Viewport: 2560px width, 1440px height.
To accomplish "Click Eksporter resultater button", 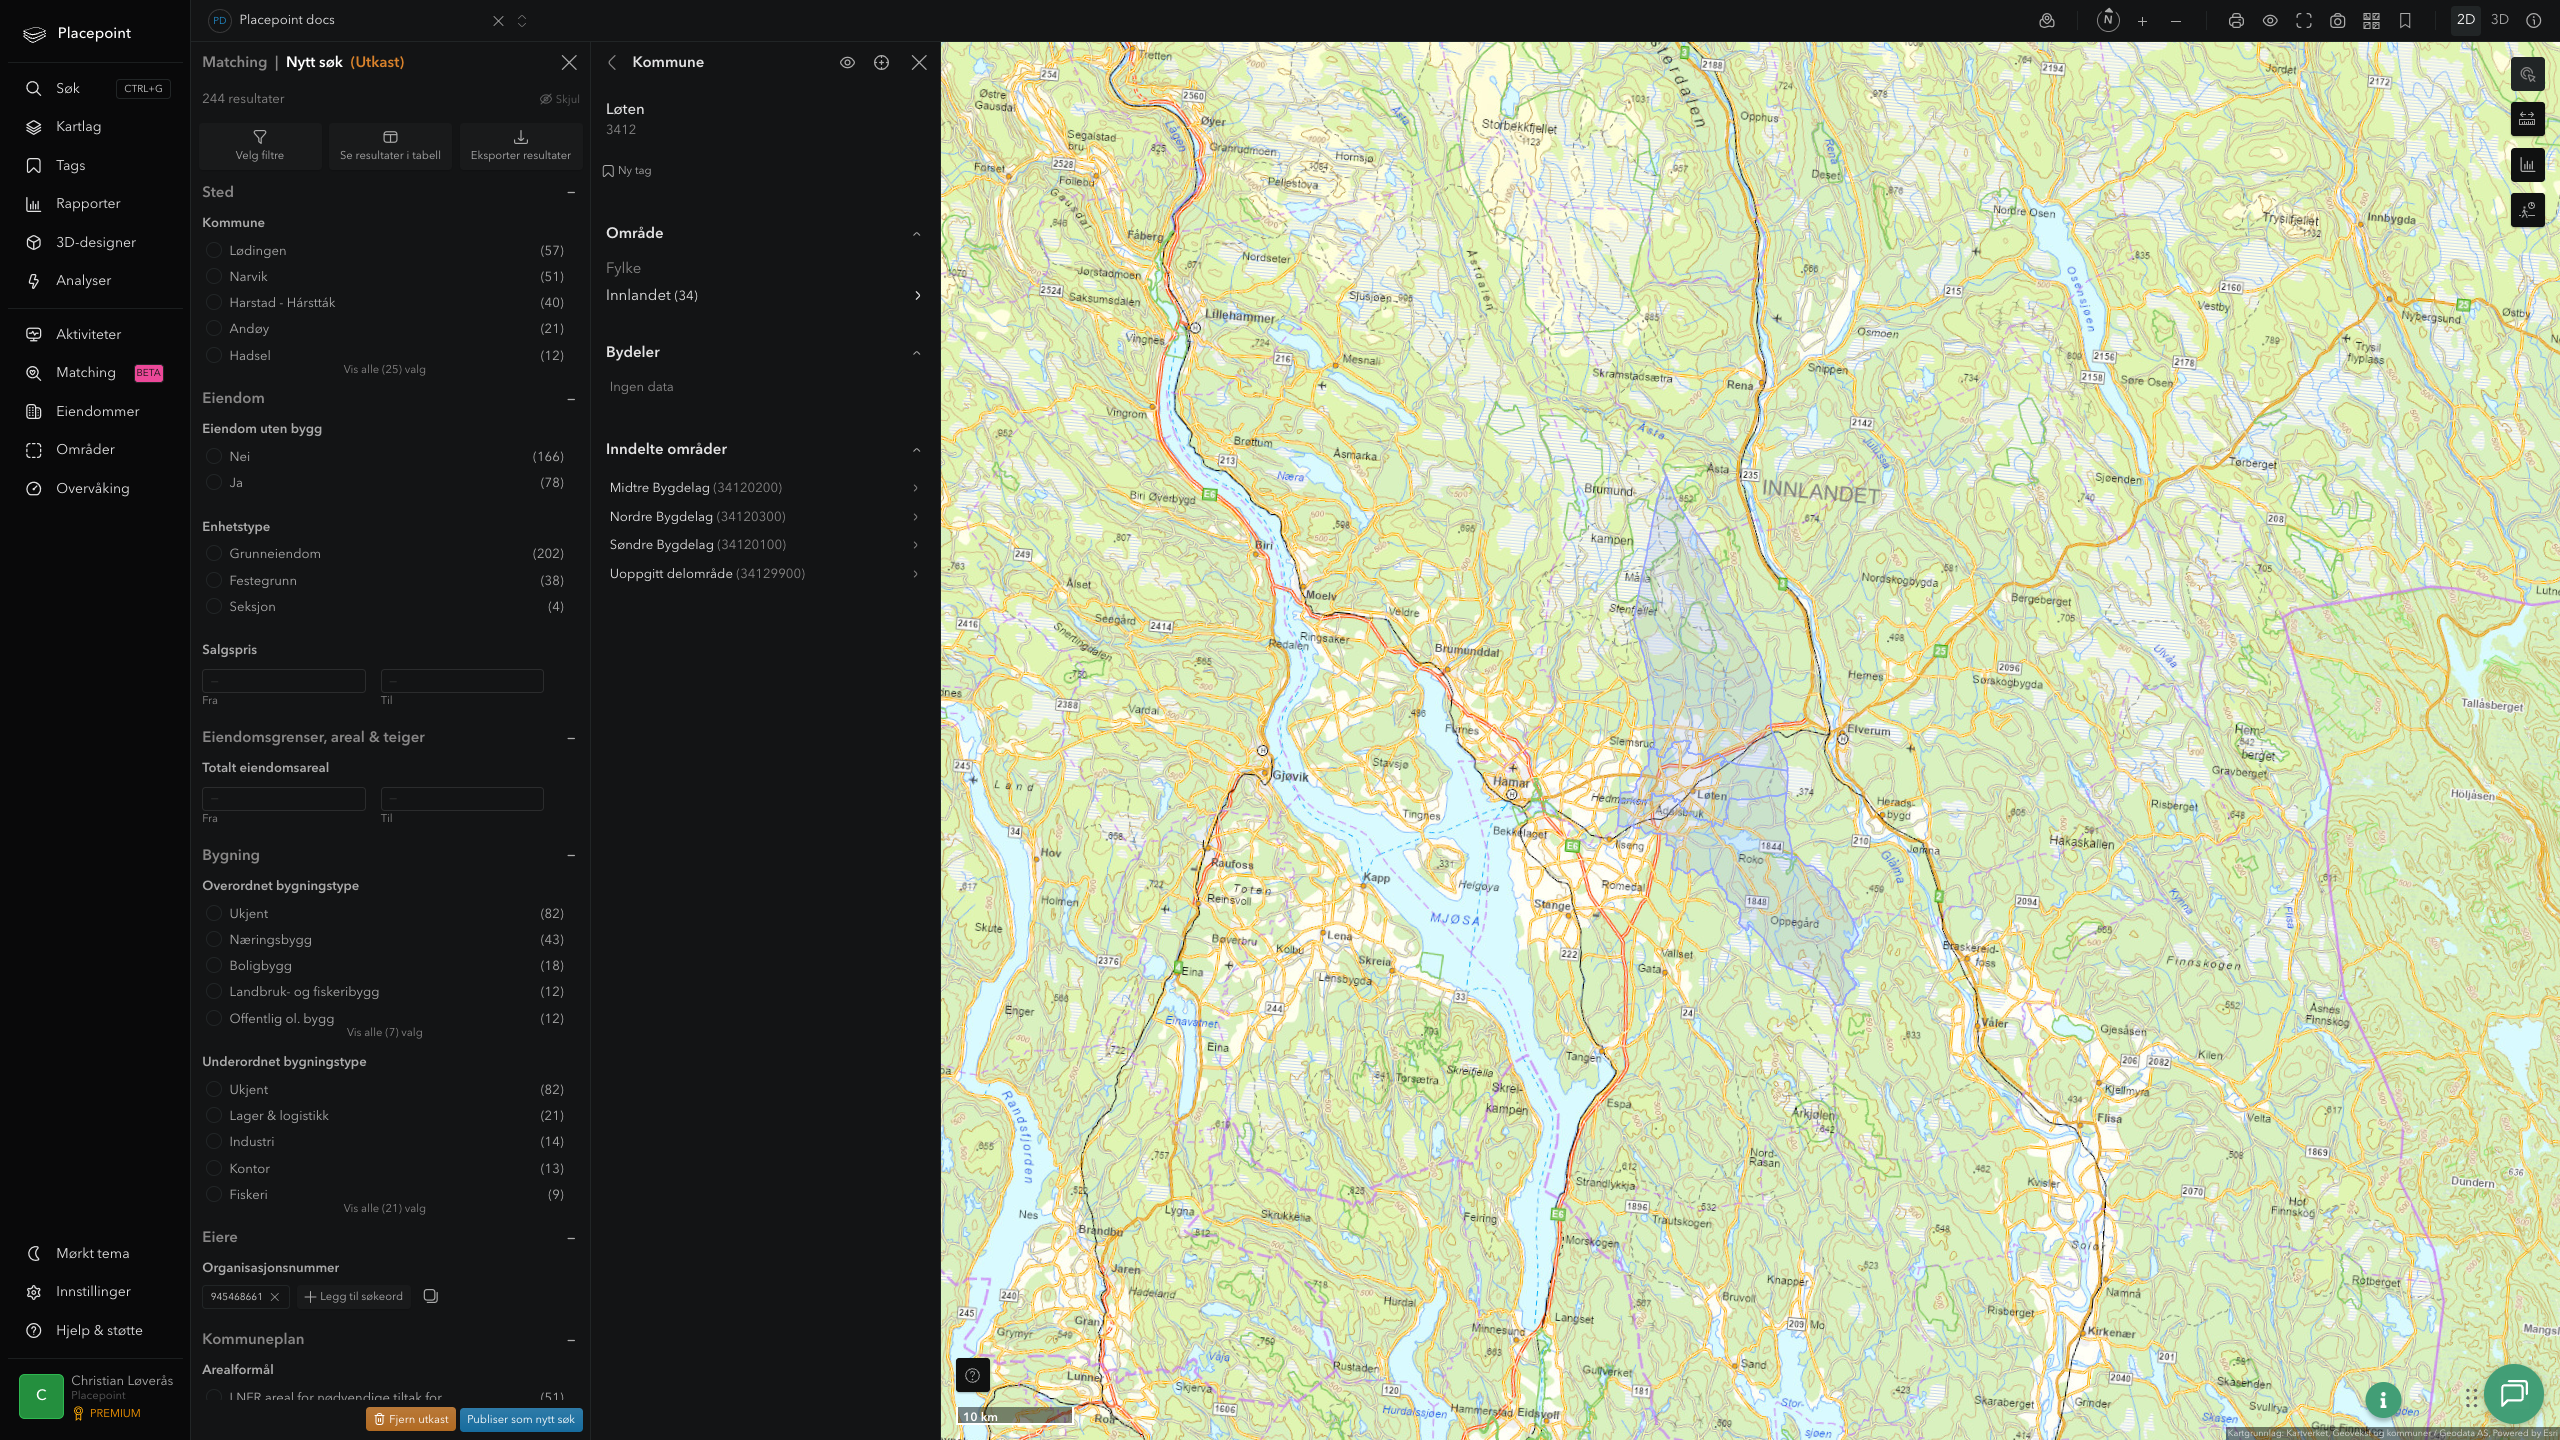I will (521, 145).
